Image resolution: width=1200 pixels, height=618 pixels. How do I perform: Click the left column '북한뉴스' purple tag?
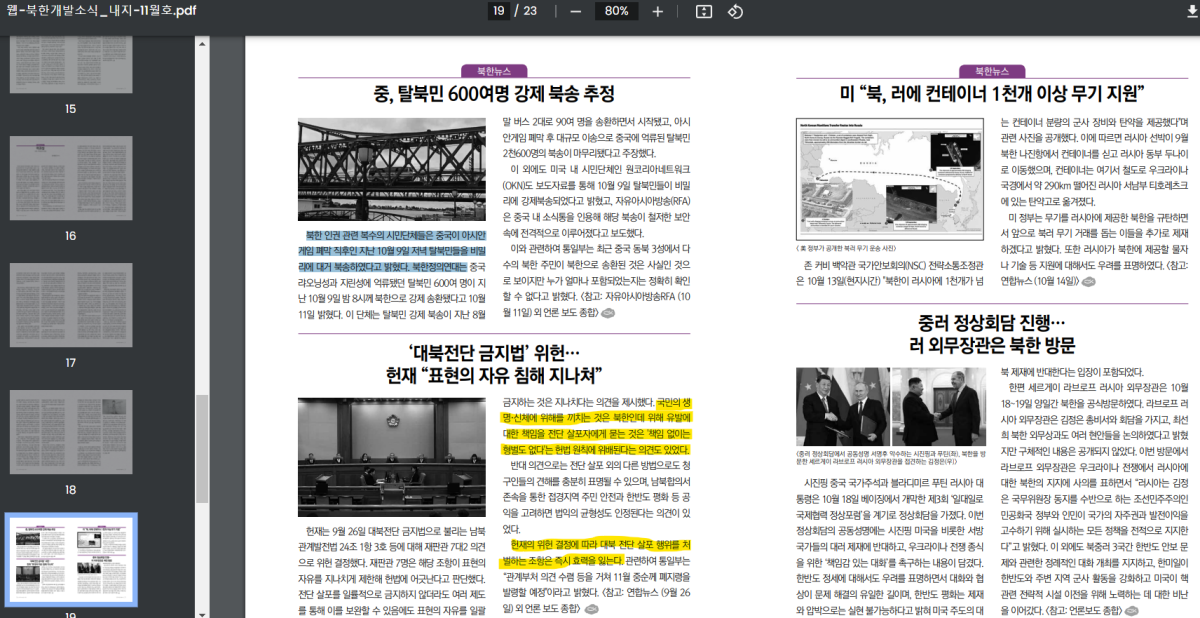pyautogui.click(x=493, y=71)
